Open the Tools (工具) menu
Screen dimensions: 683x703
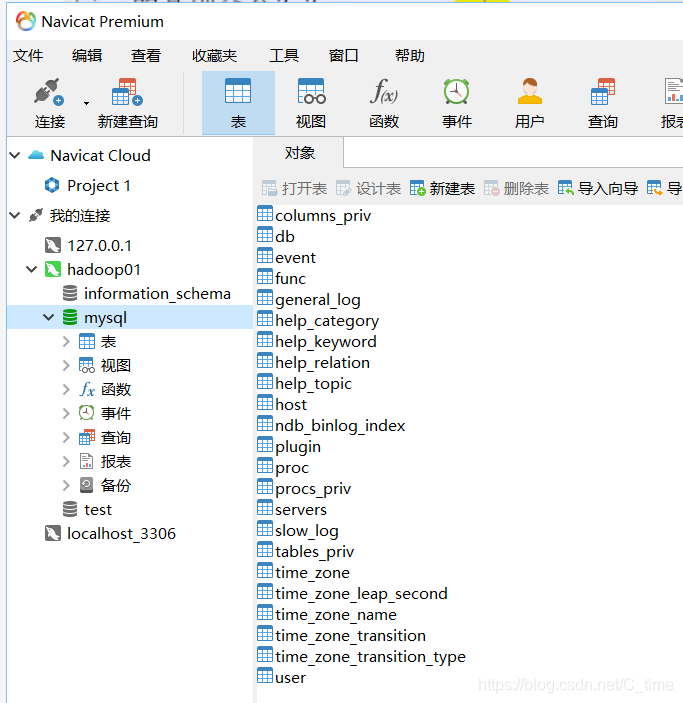284,56
